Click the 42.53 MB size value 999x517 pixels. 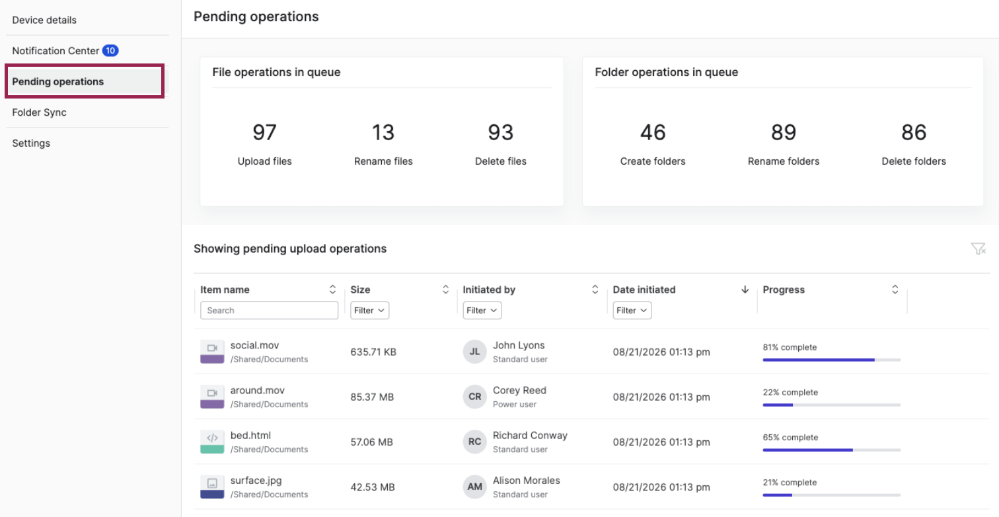pyautogui.click(x=373, y=488)
